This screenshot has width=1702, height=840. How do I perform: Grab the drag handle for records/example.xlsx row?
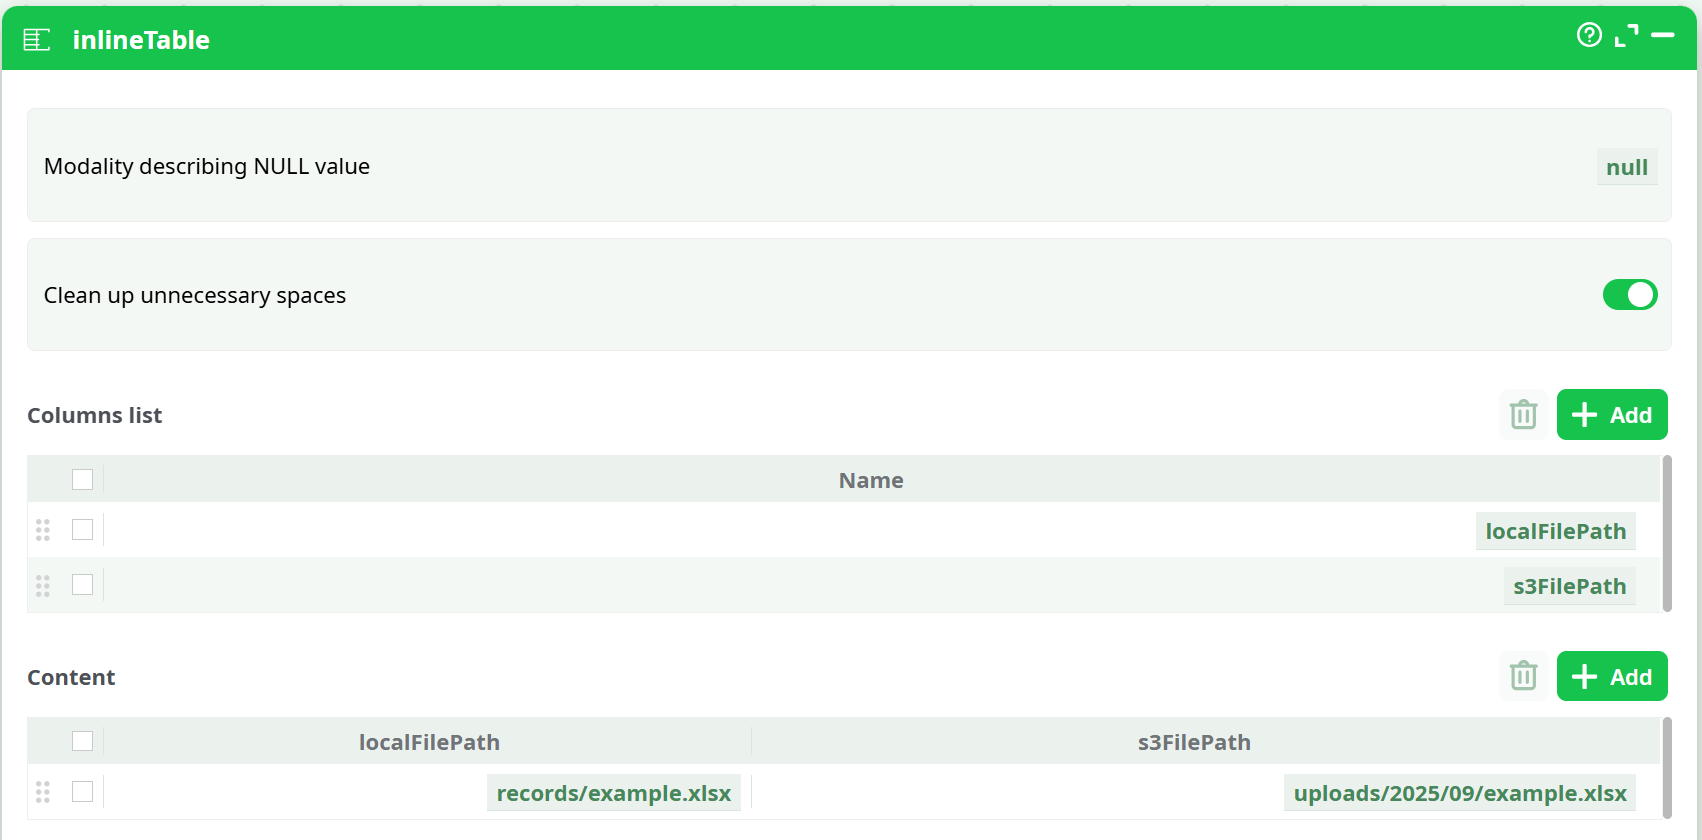click(x=43, y=792)
